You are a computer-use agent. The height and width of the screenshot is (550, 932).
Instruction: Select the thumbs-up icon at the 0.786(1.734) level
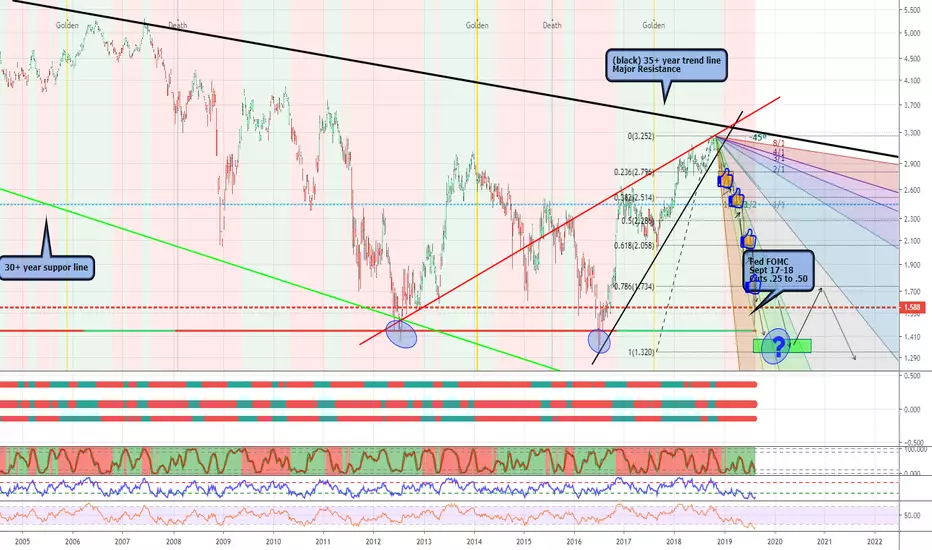pyautogui.click(x=752, y=285)
